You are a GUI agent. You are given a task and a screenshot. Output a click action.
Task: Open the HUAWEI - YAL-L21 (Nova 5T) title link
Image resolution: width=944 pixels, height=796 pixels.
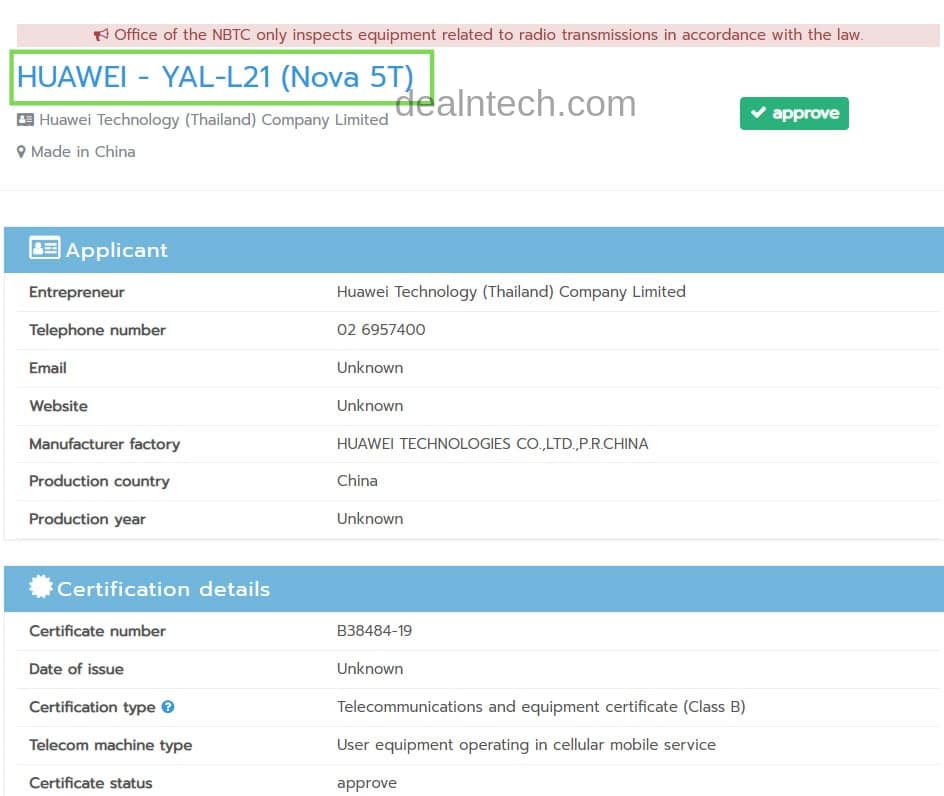tap(215, 77)
